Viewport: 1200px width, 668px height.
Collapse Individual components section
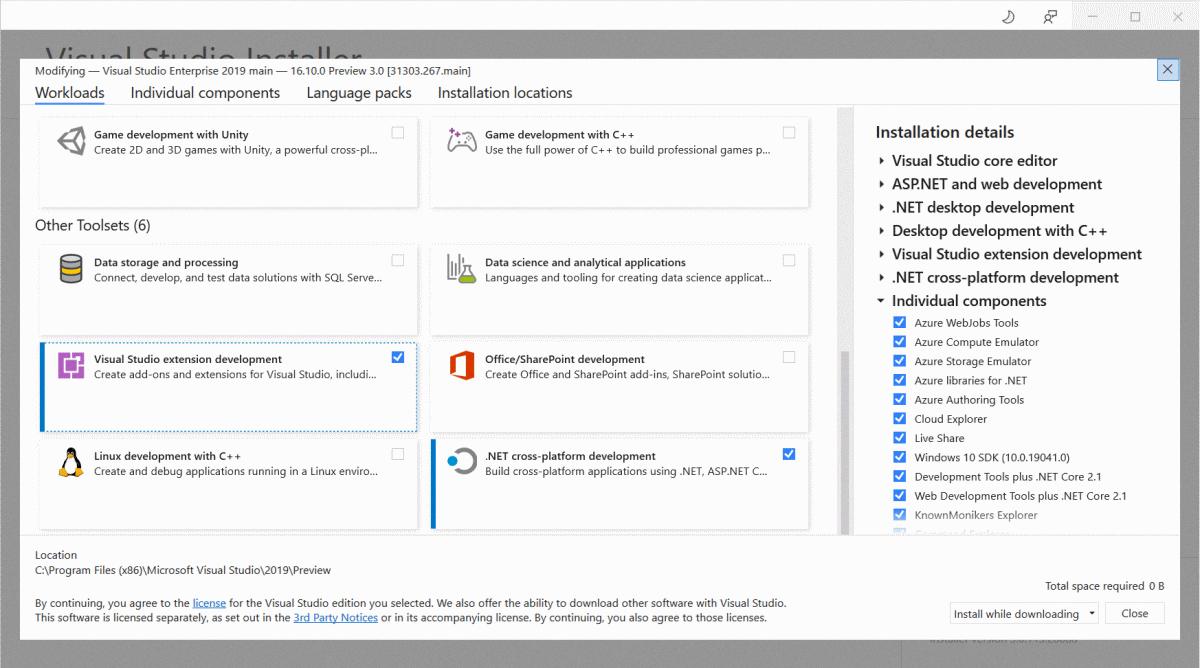(881, 301)
